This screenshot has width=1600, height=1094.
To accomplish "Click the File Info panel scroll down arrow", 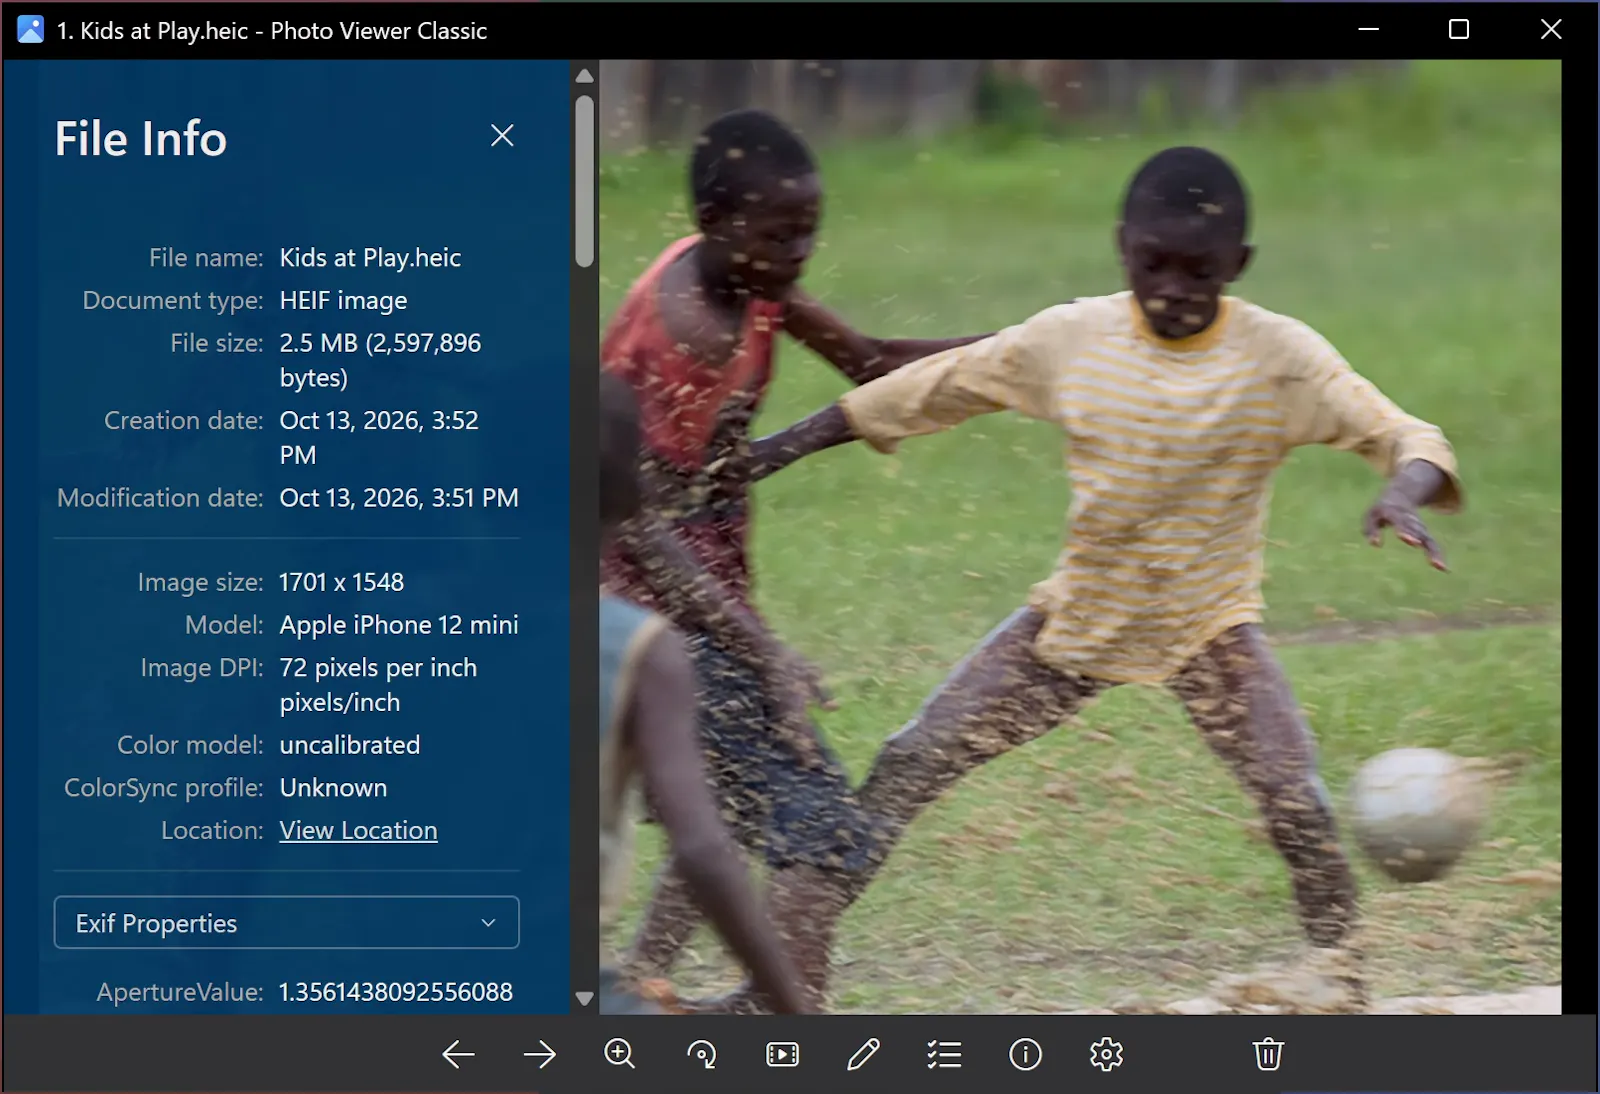I will [x=585, y=998].
